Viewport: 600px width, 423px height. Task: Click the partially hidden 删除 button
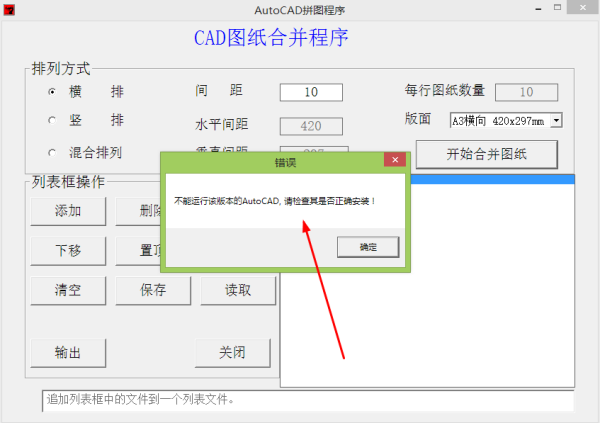(x=138, y=211)
